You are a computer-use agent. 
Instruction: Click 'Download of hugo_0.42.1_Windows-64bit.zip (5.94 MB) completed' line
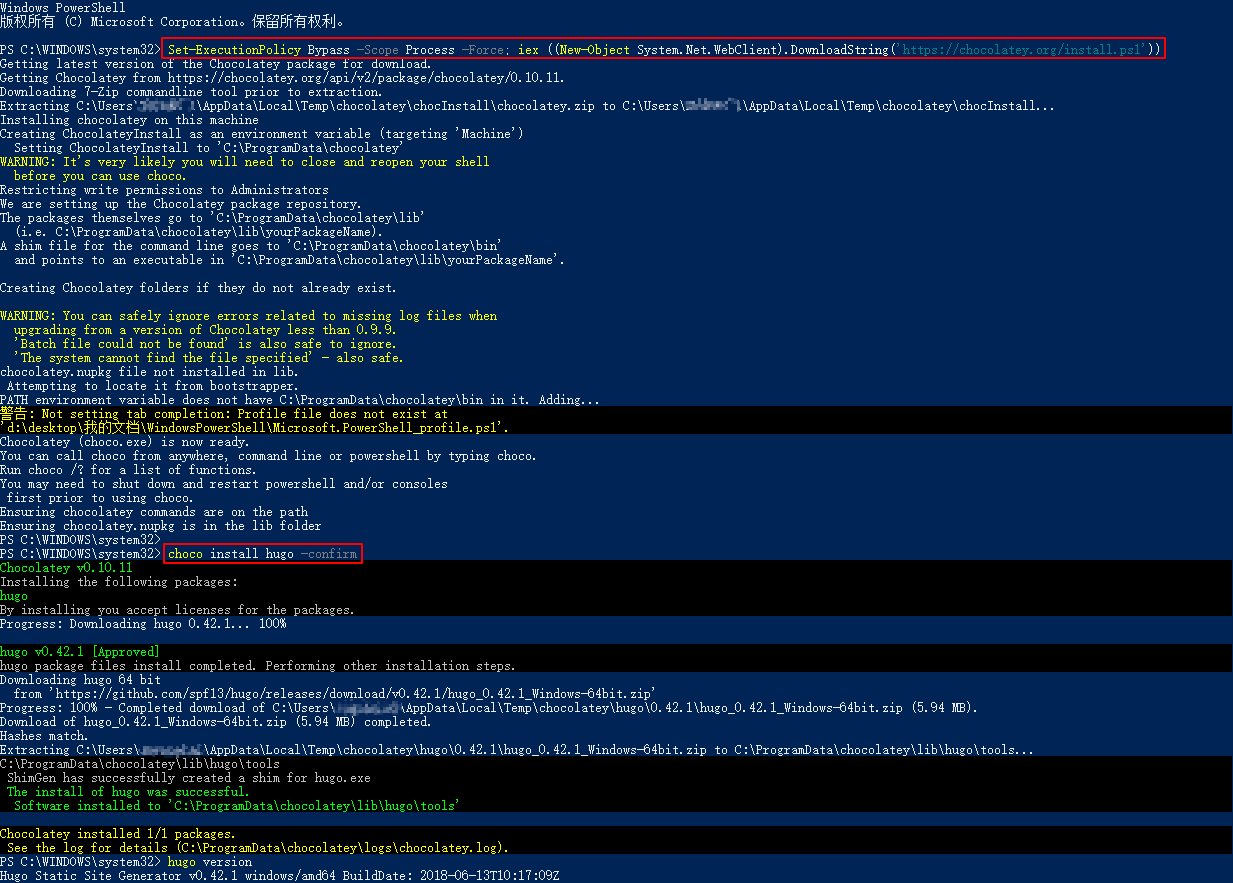coord(216,721)
